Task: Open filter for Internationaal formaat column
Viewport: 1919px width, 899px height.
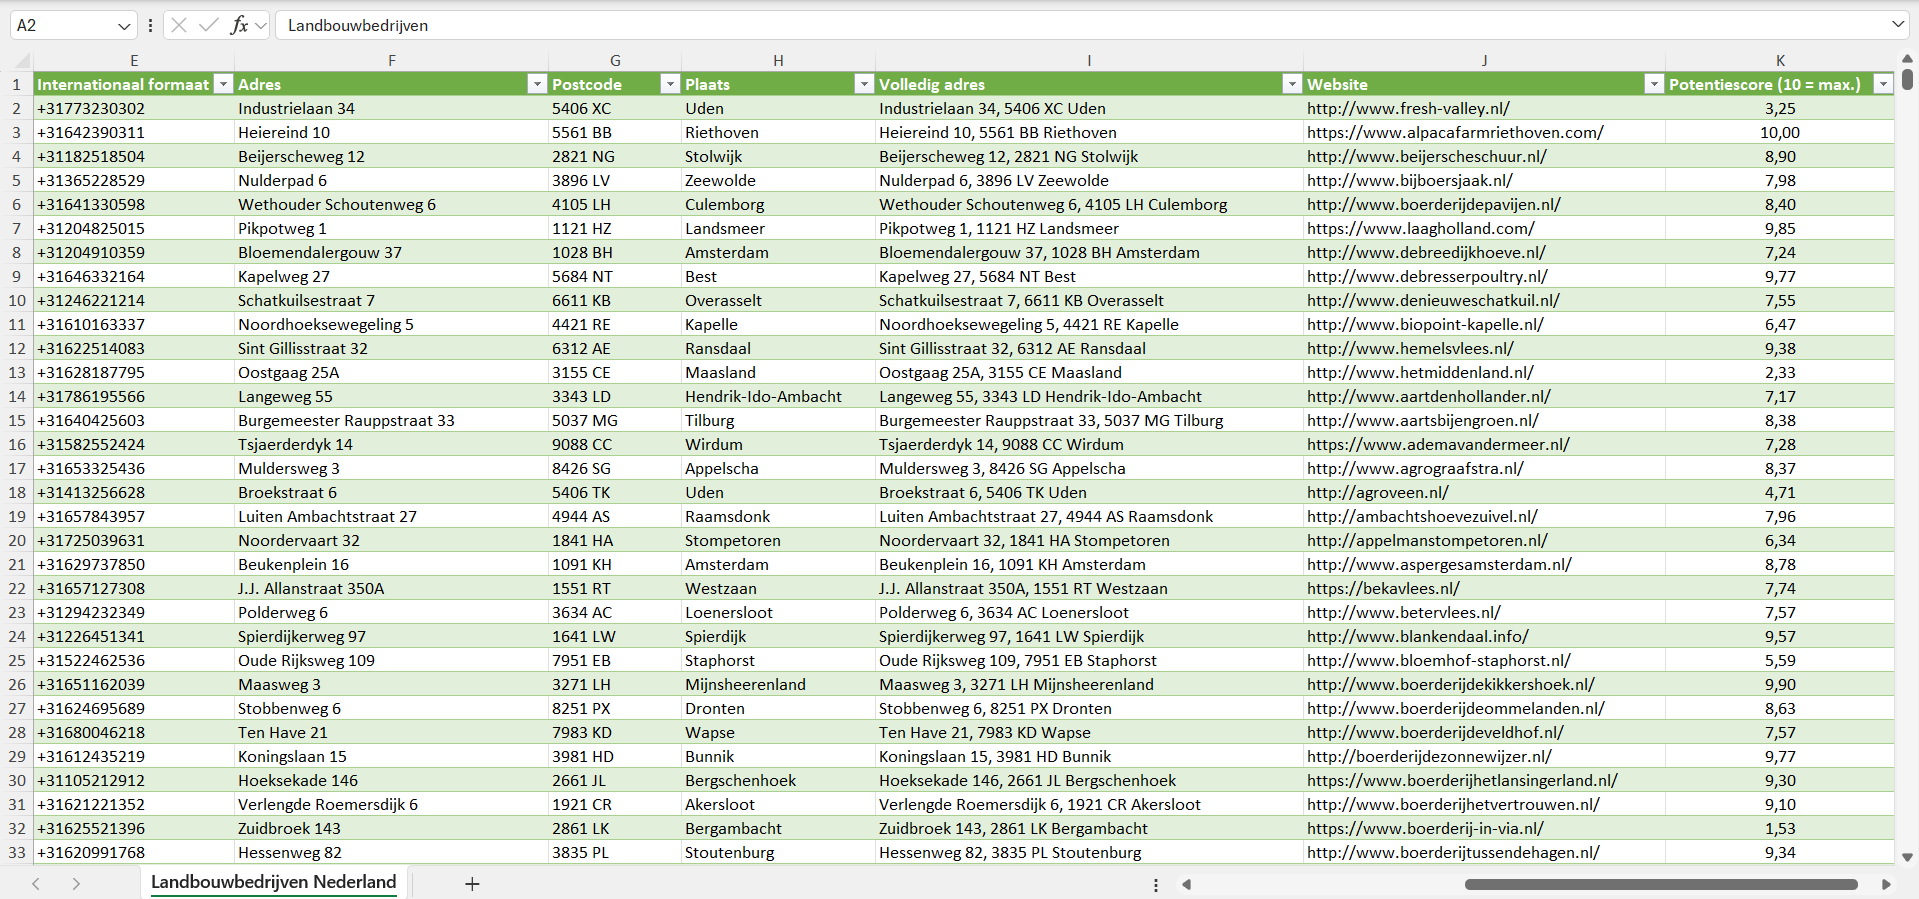Action: [x=224, y=84]
